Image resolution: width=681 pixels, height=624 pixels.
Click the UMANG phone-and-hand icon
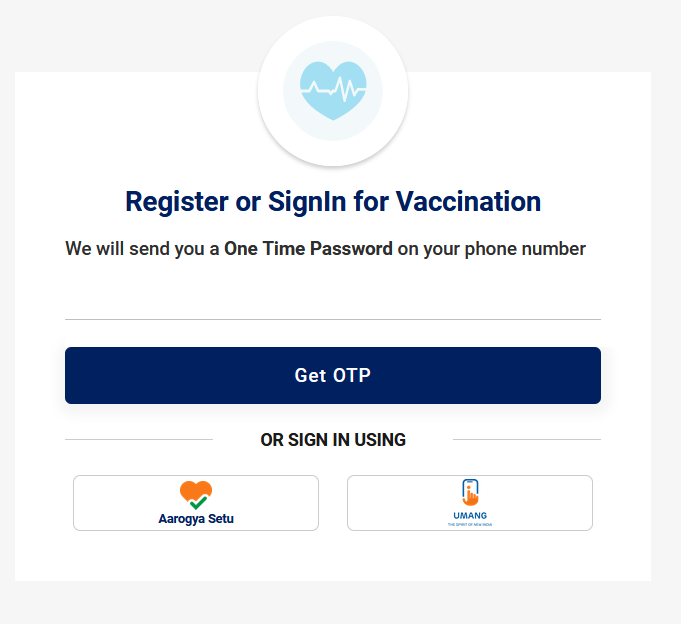[470, 492]
